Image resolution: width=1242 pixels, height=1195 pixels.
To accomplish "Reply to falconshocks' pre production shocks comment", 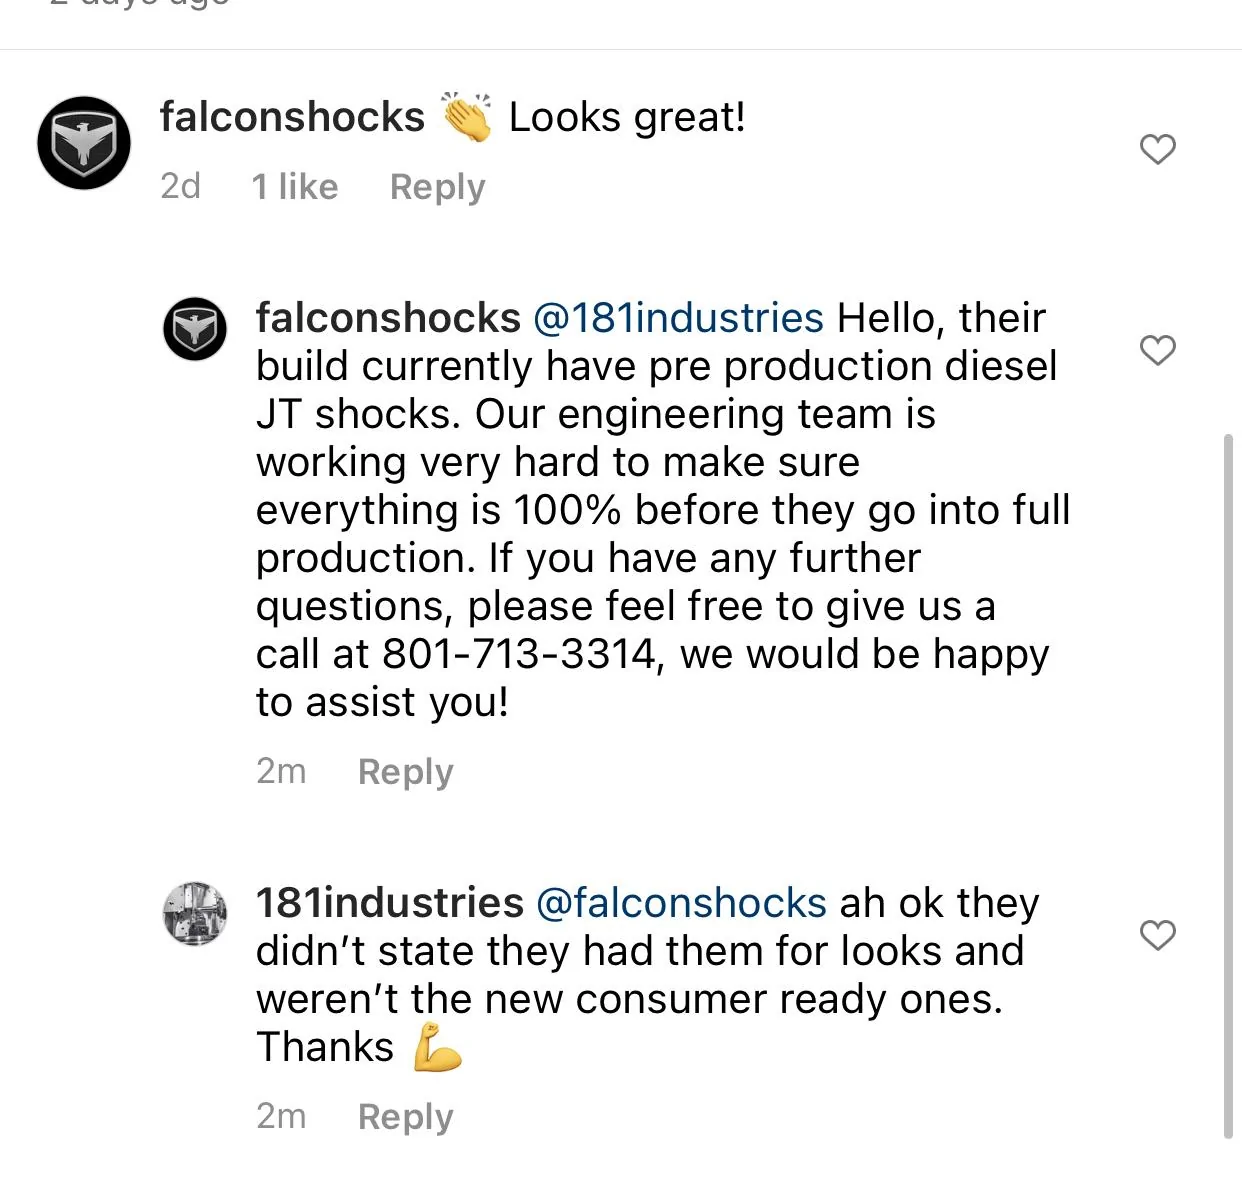I will coord(405,772).
